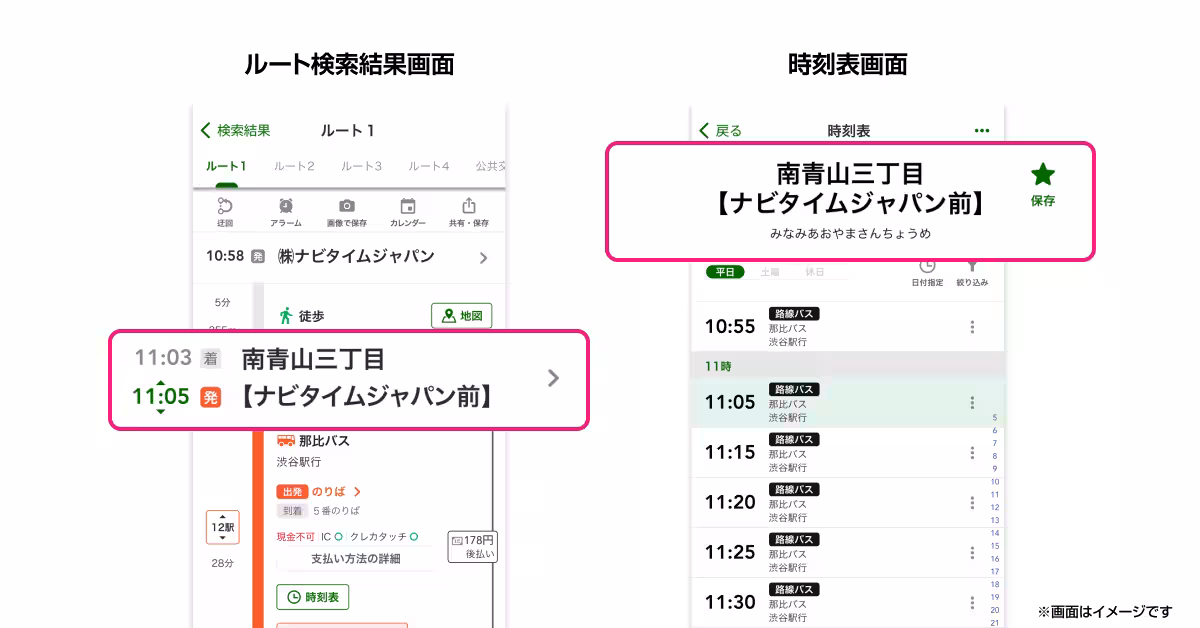Open 日付指定 clock icon
Image resolution: width=1200 pixels, height=628 pixels.
coord(927,272)
